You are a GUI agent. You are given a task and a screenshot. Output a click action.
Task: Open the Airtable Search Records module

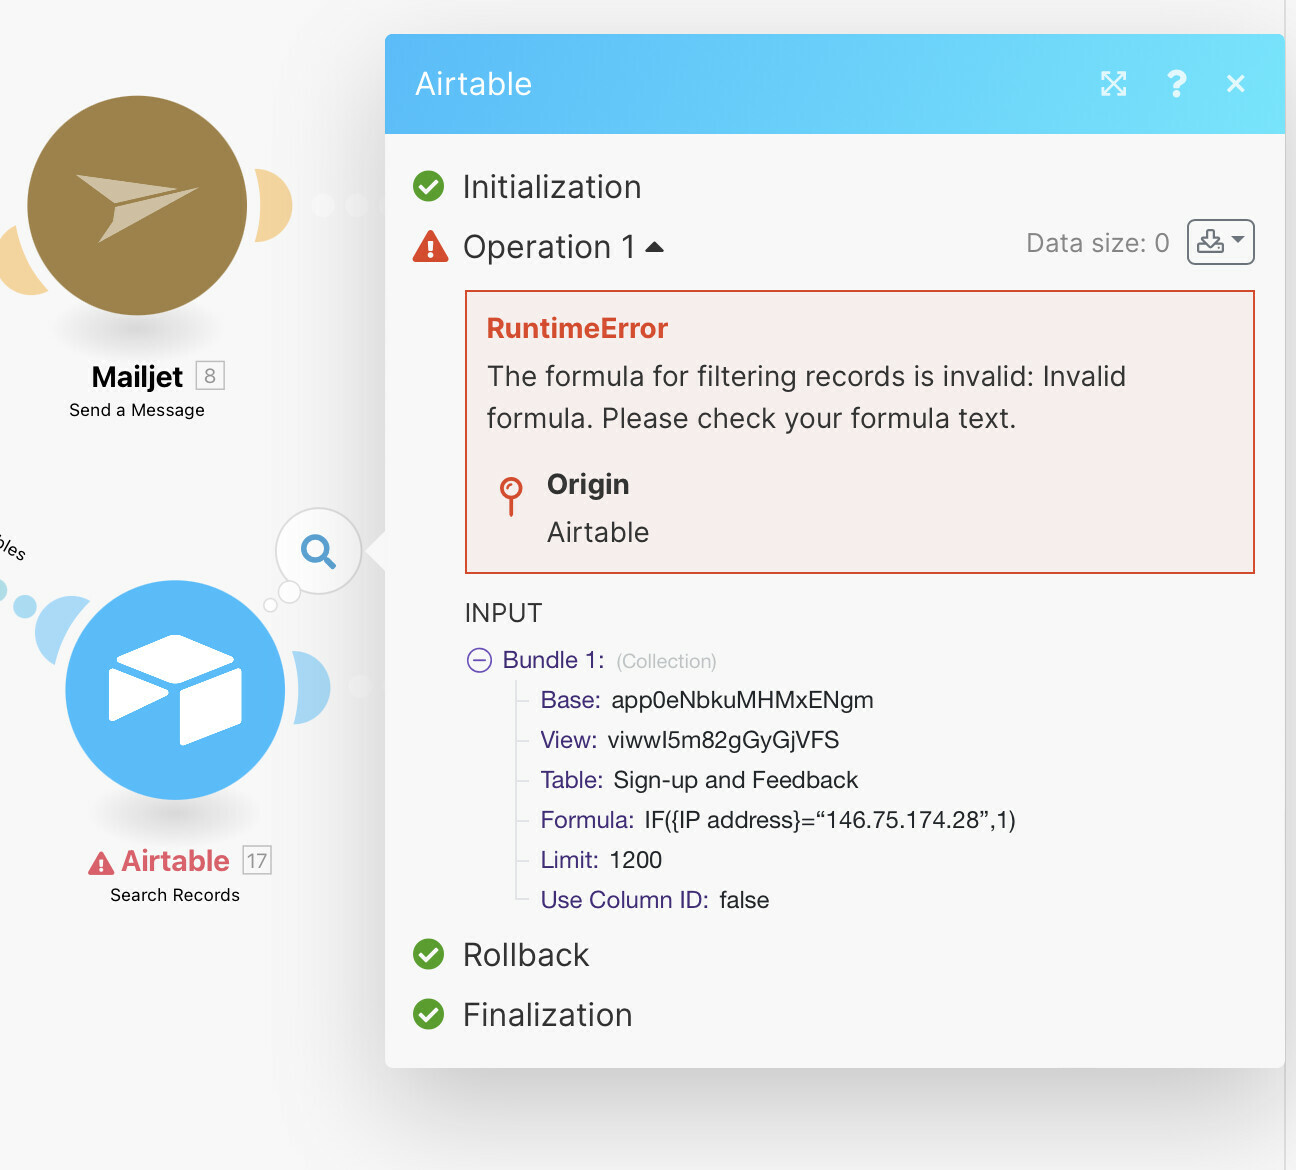click(x=175, y=690)
